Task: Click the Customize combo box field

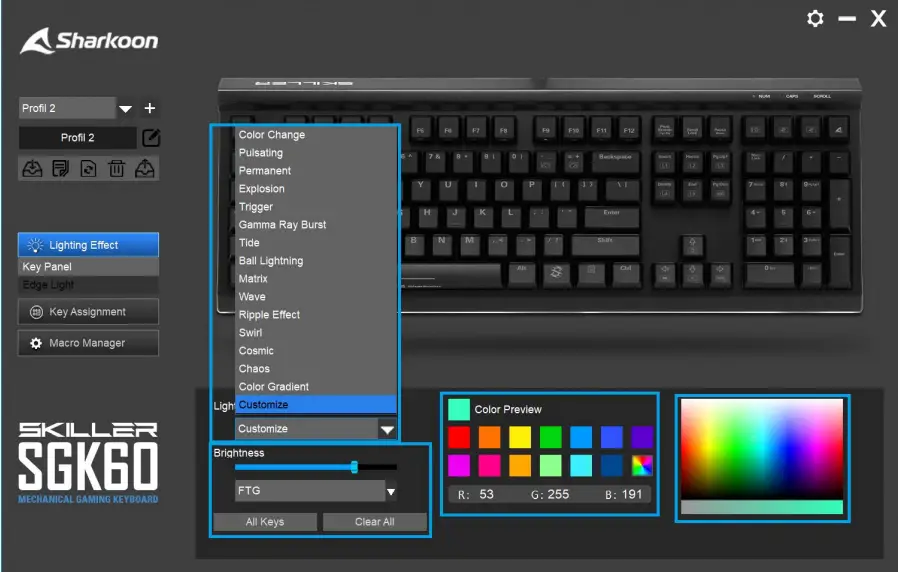Action: pos(306,428)
